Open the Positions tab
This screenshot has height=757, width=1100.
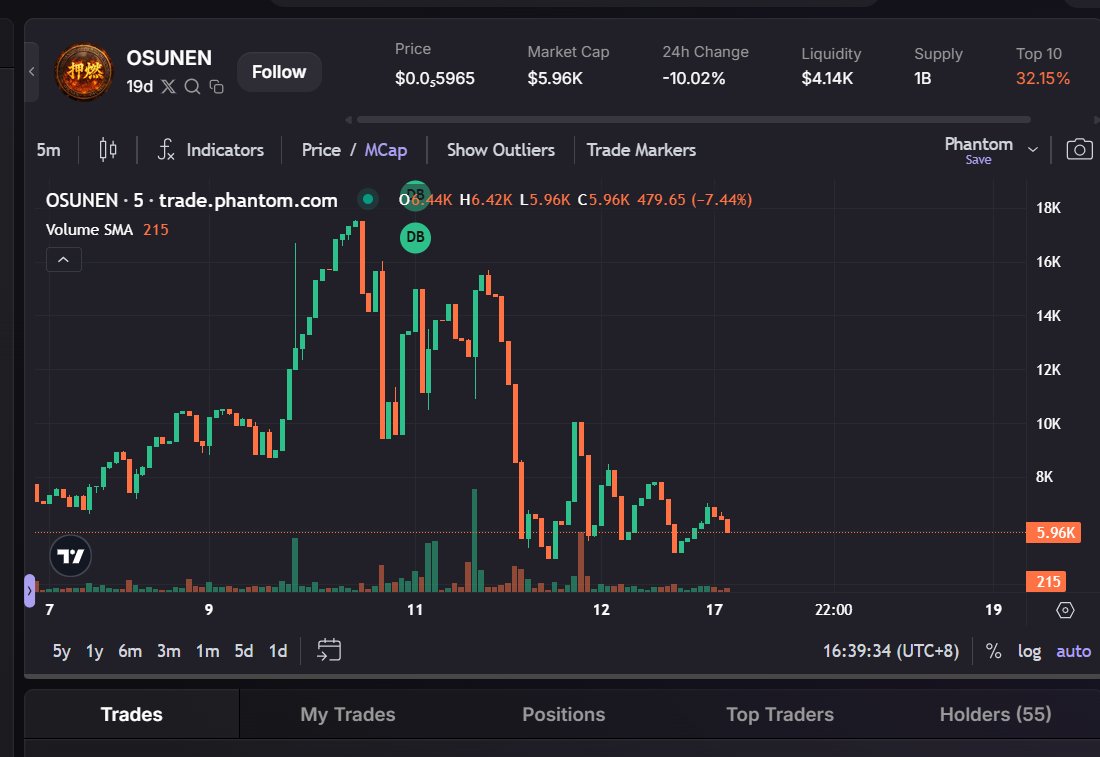click(x=563, y=714)
